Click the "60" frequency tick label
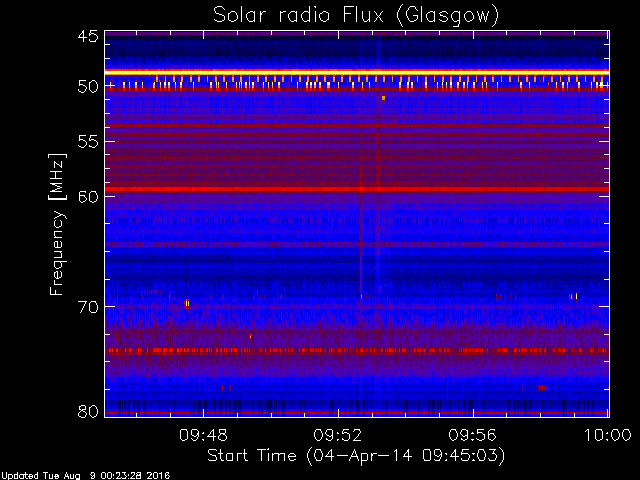Screen dimensions: 640x480 88,197
